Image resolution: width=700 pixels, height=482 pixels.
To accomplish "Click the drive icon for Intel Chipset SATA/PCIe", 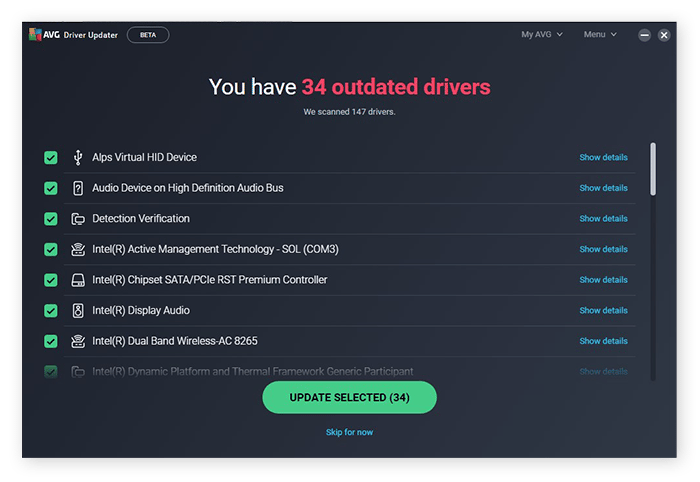I will coord(78,280).
